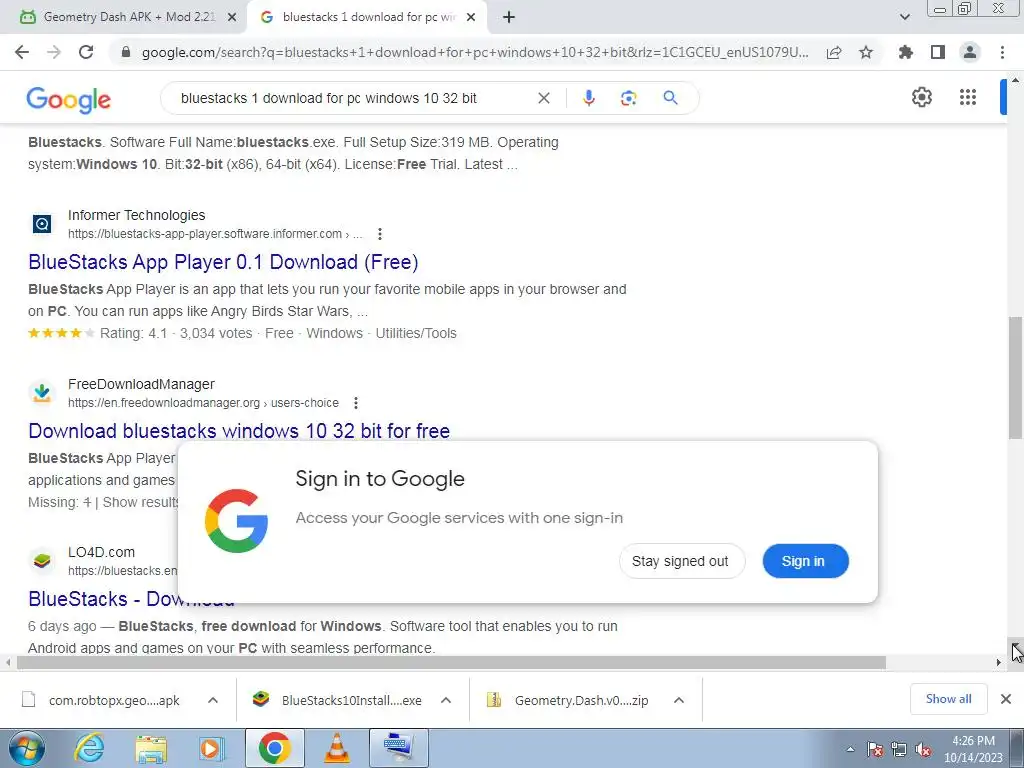The image size is (1024, 768).
Task: Click the forward navigation arrow
Action: [x=54, y=52]
